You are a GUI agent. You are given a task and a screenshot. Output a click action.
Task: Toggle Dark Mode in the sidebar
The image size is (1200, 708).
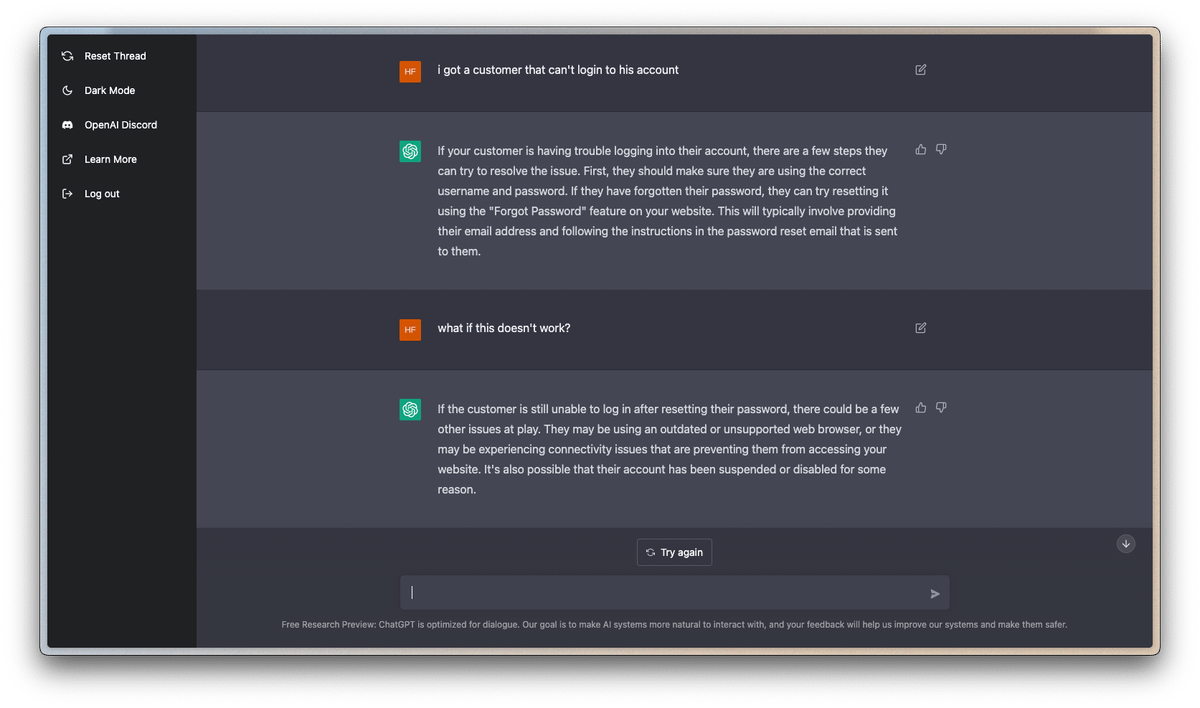pos(109,91)
